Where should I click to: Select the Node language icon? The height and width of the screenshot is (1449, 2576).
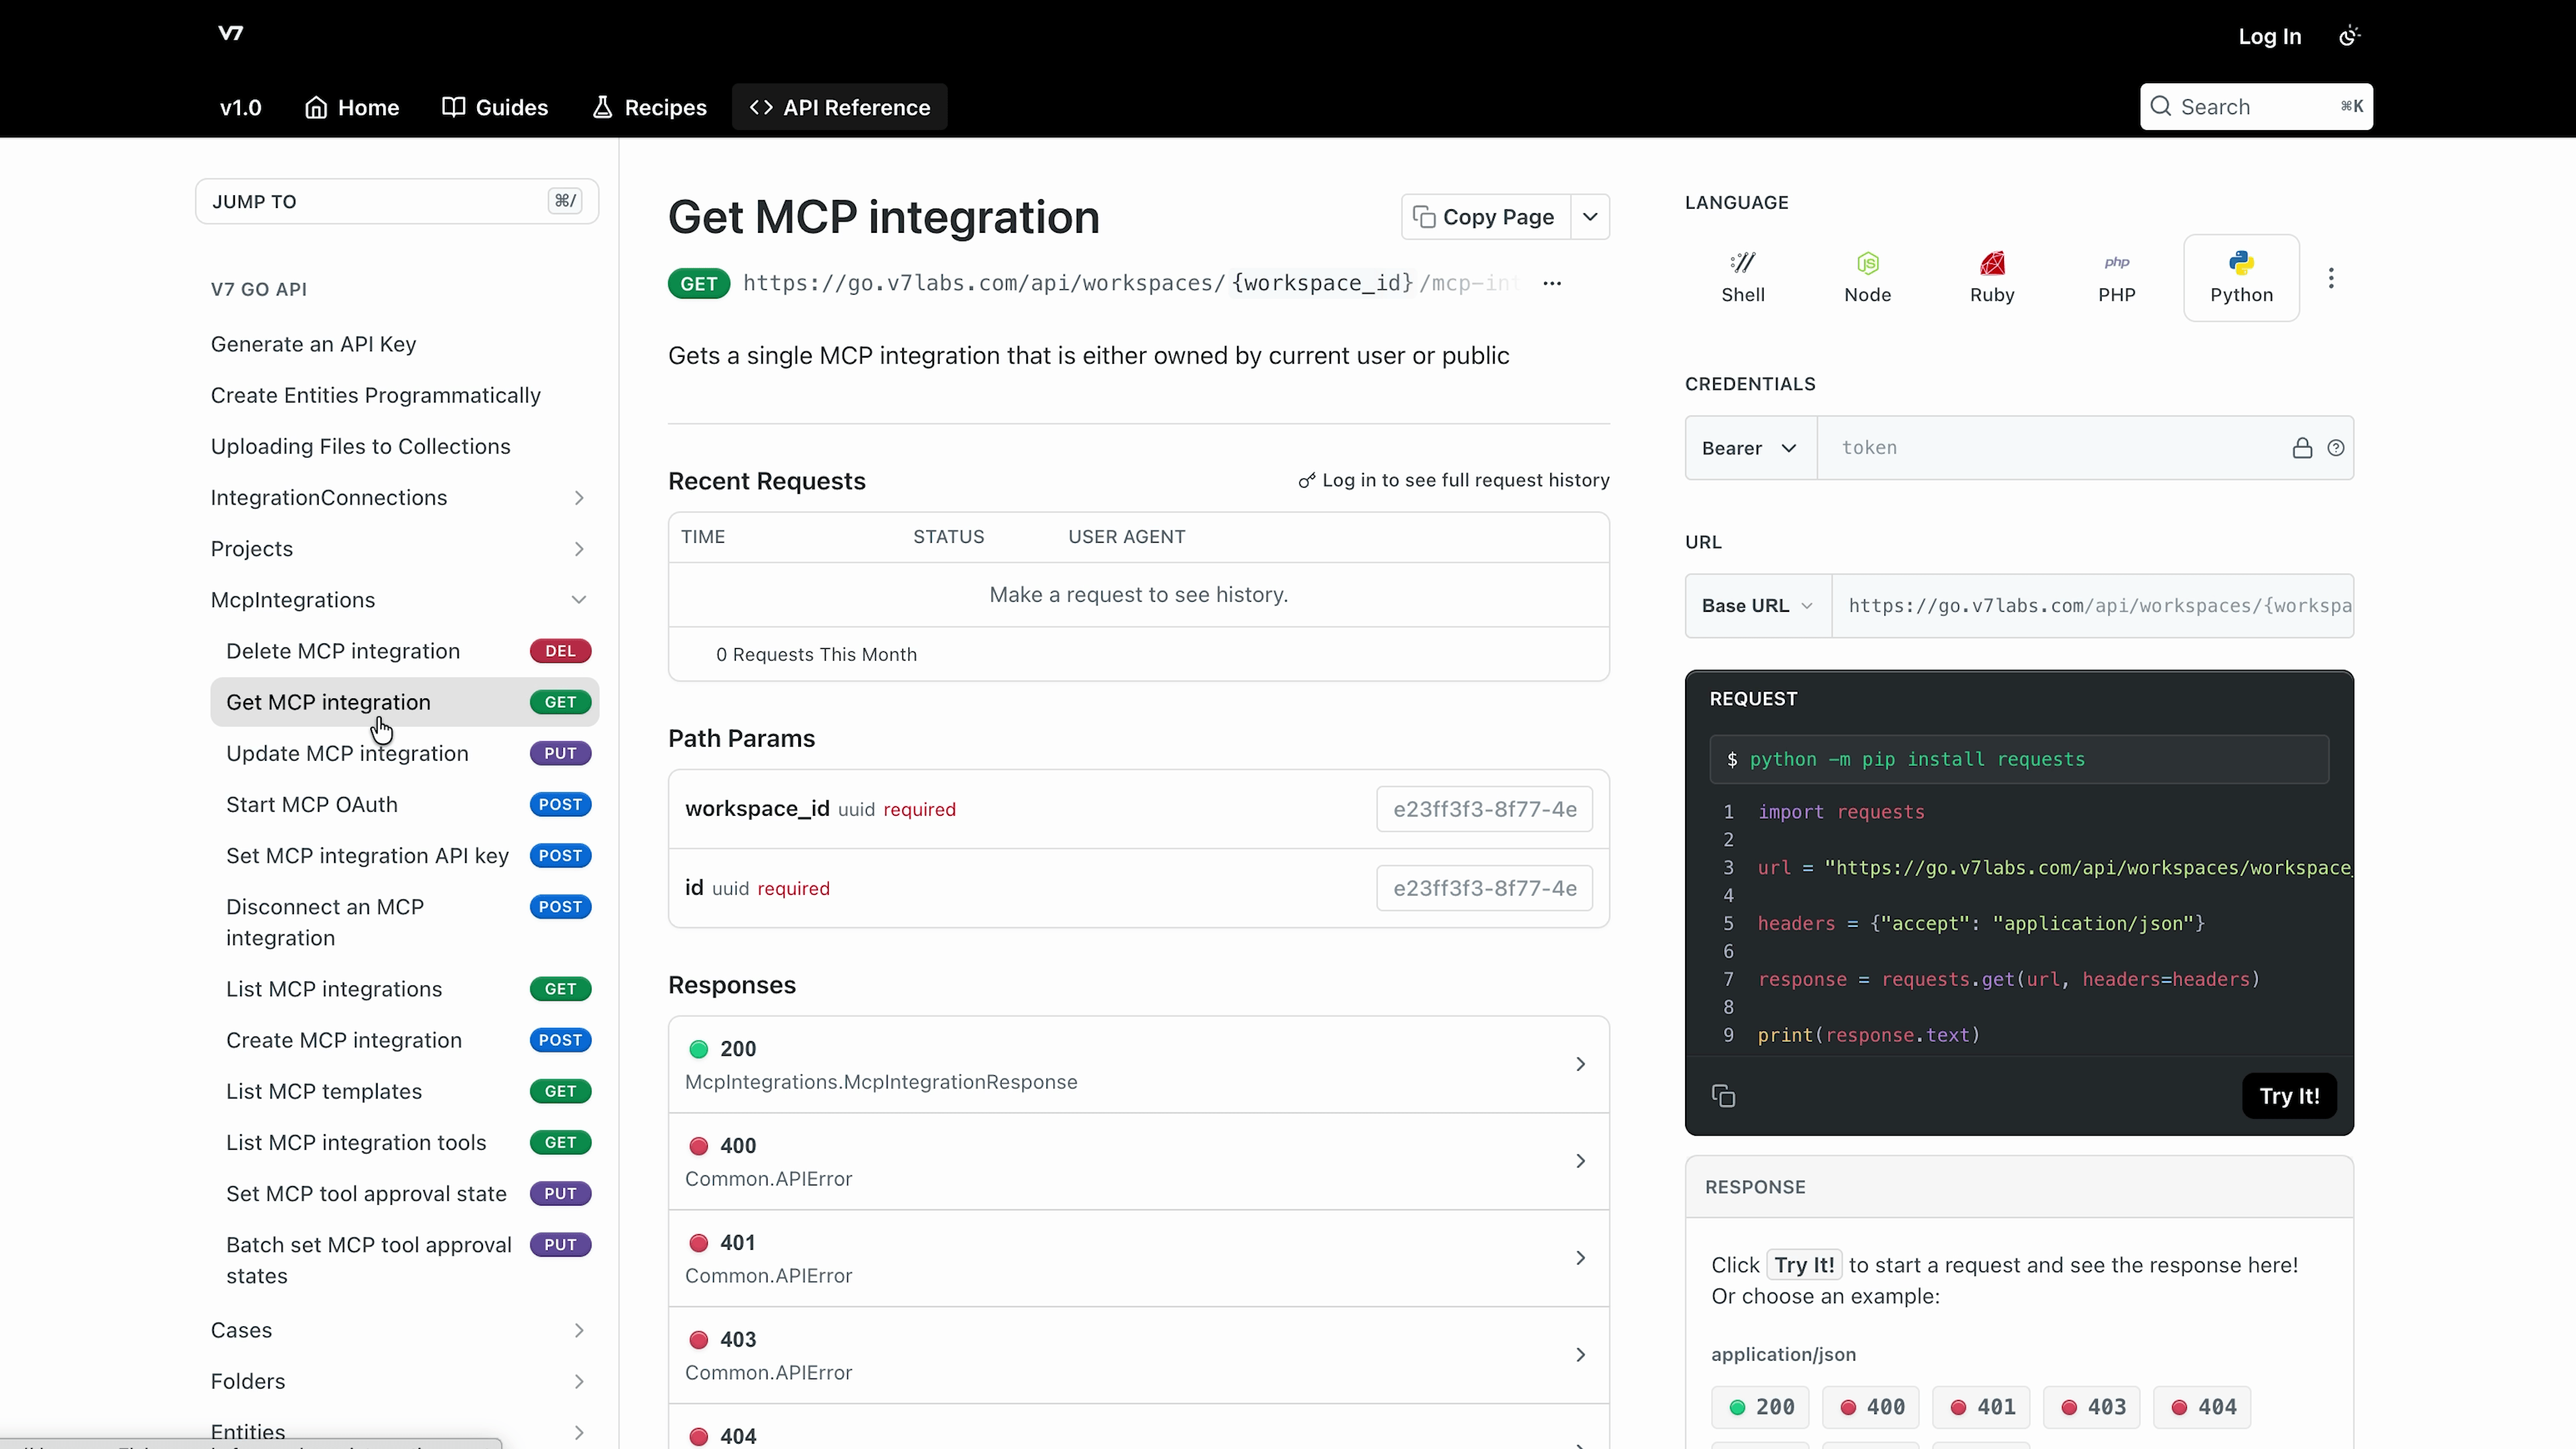(x=1867, y=278)
